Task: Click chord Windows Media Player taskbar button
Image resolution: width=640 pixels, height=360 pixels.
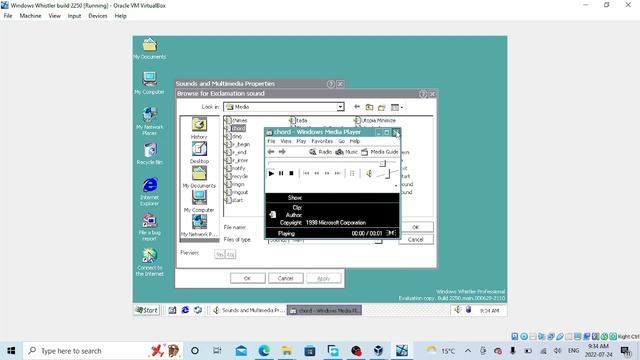Action: point(324,310)
